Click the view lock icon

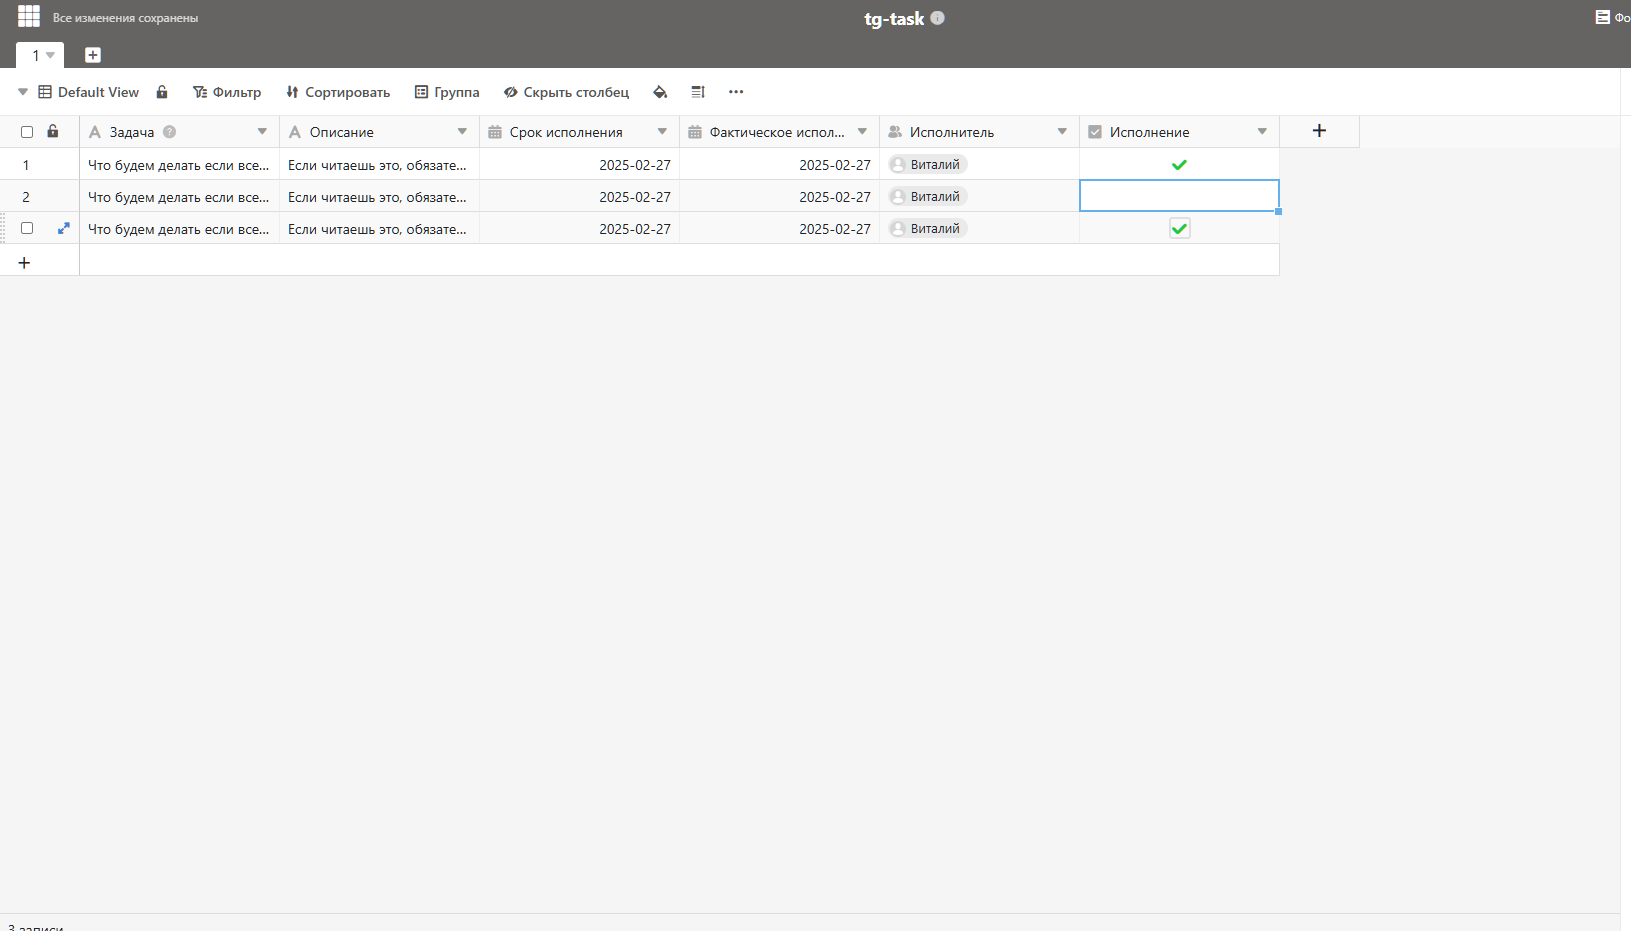point(162,92)
